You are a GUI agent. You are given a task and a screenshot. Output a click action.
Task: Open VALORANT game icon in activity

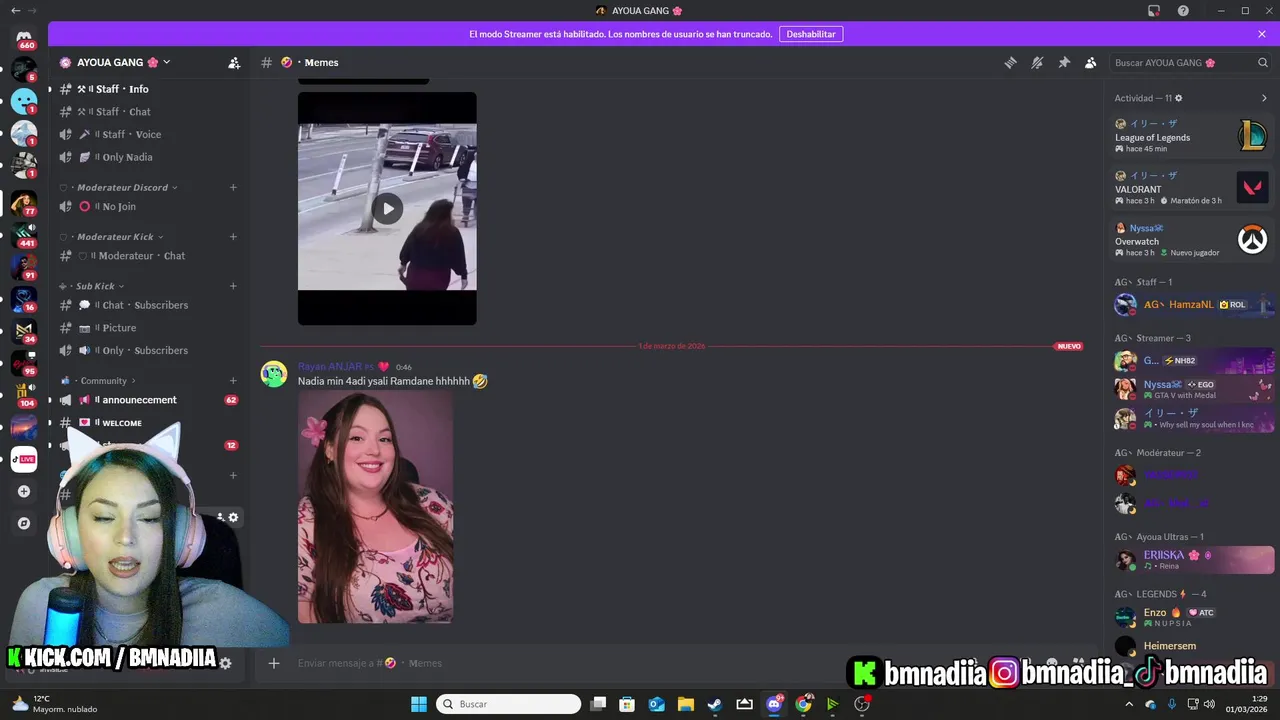click(1252, 187)
